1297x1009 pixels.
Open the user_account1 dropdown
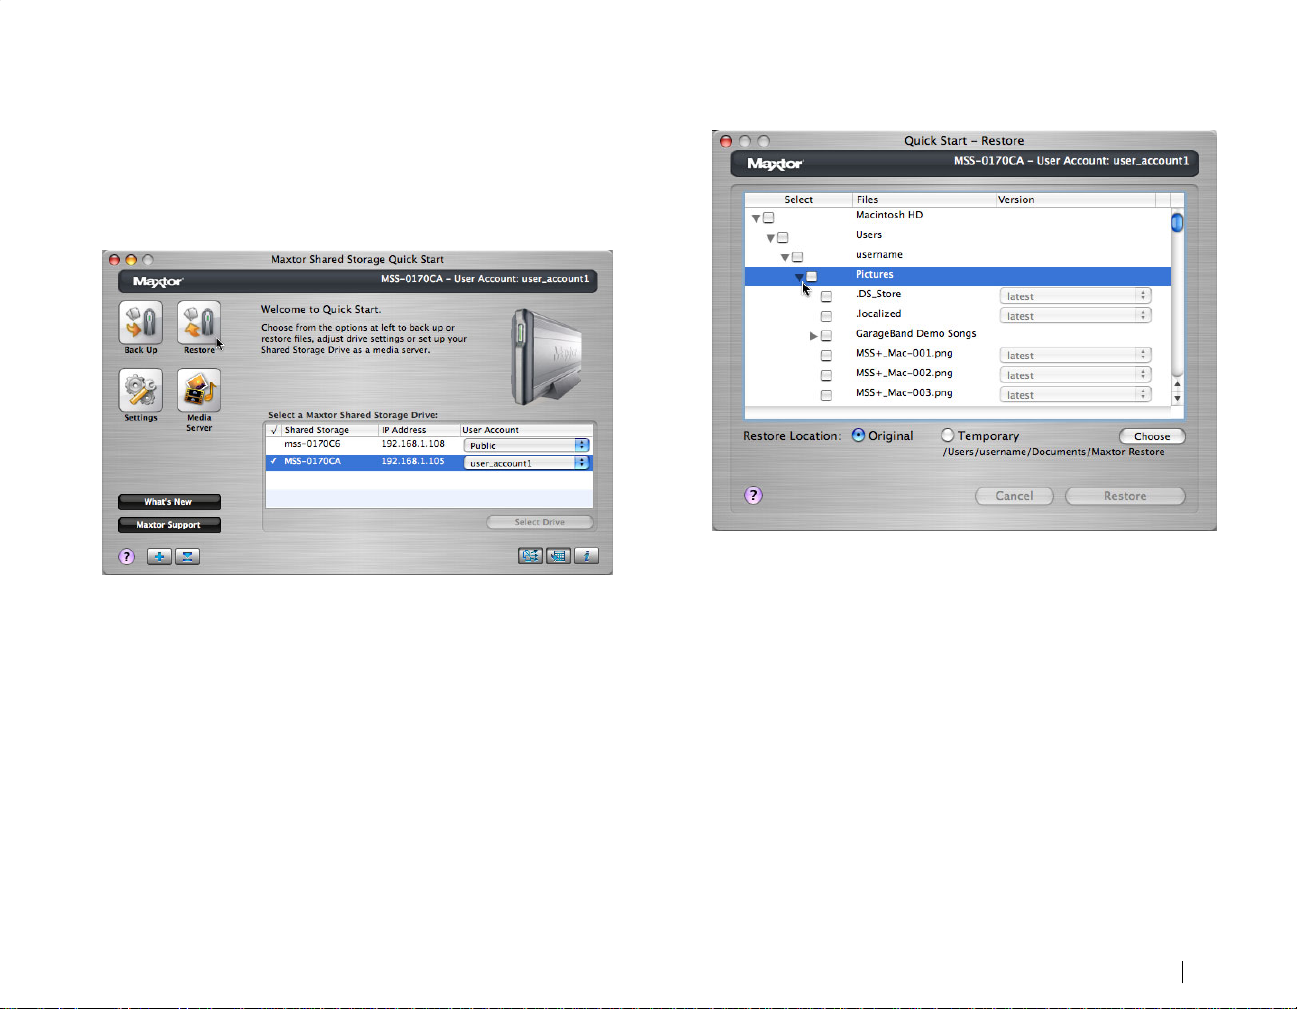click(527, 463)
